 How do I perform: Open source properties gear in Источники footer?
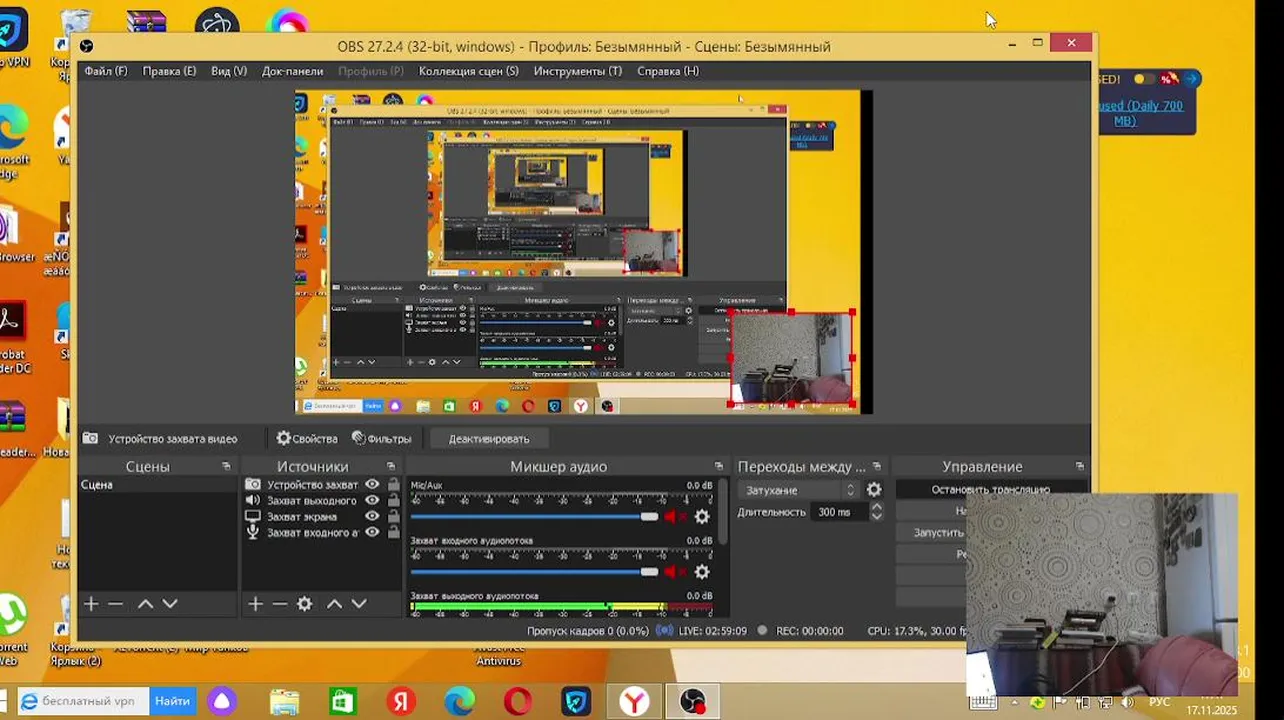click(x=305, y=604)
